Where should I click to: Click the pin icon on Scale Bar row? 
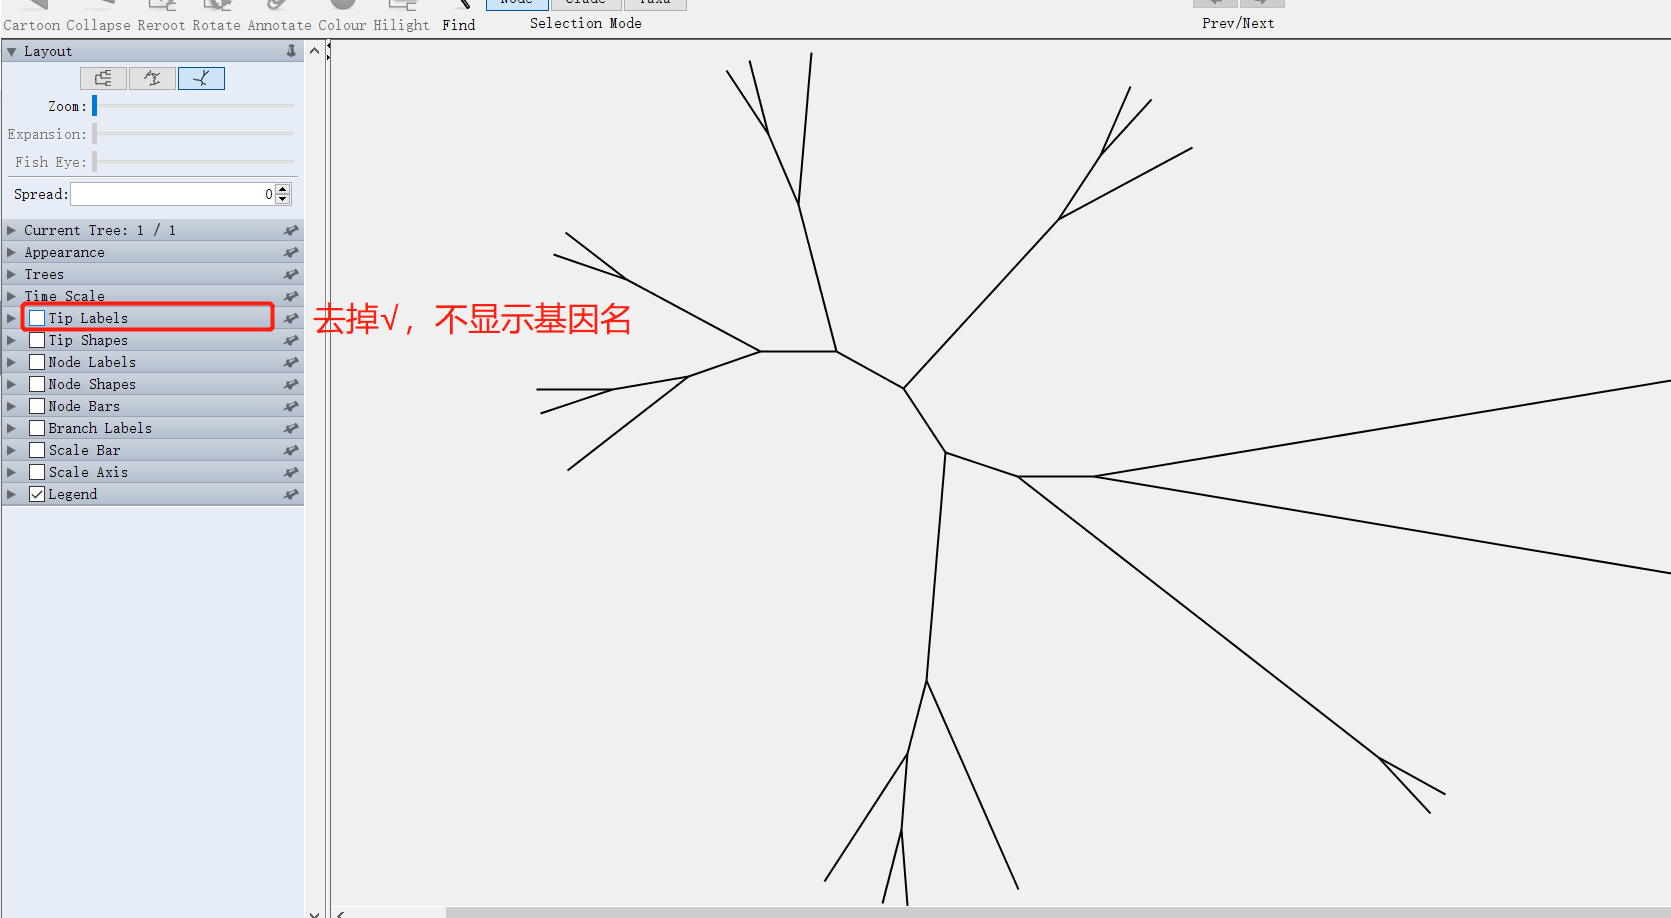coord(291,451)
